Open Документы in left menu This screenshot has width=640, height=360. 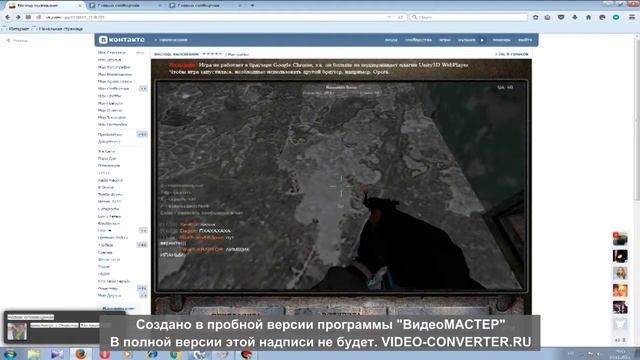coord(109,141)
